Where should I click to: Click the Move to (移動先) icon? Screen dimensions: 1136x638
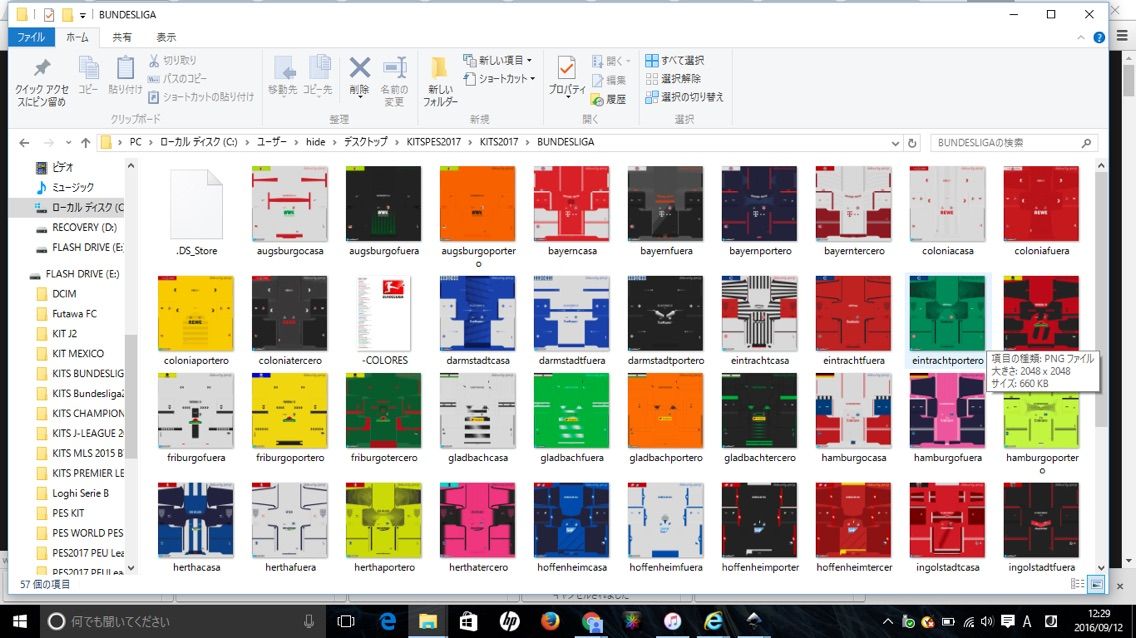click(283, 69)
